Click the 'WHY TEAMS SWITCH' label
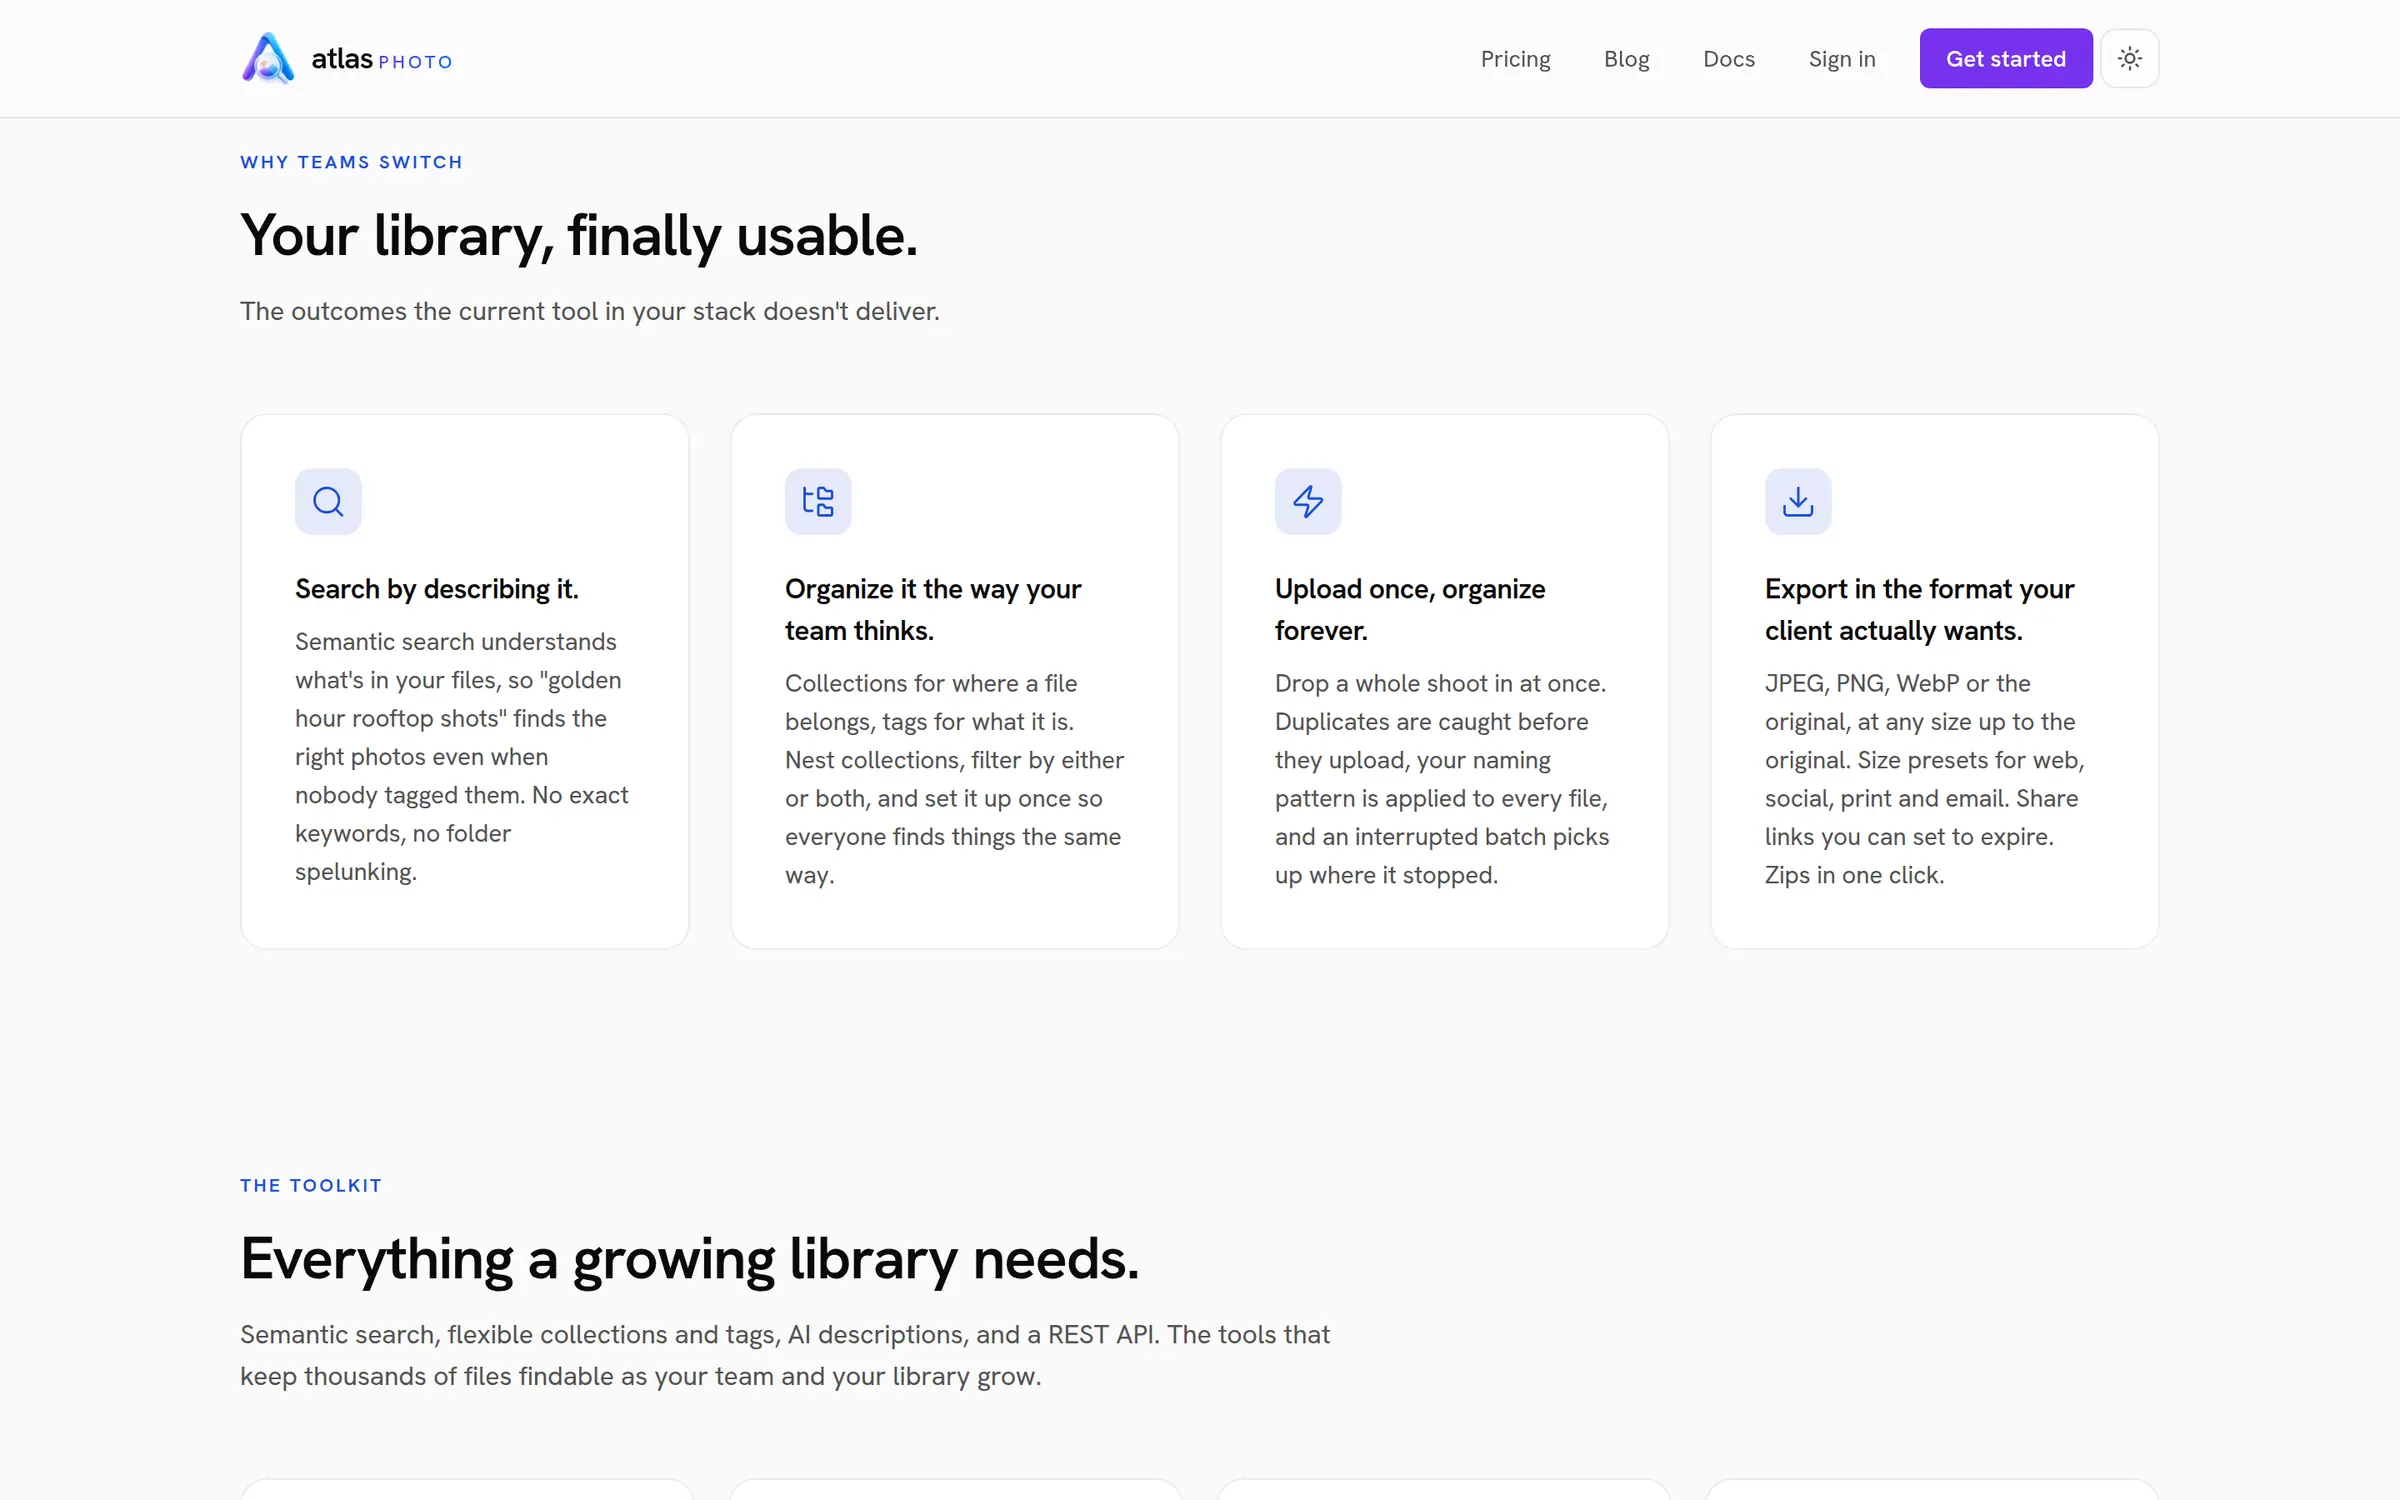The height and width of the screenshot is (1500, 2400). coord(351,162)
